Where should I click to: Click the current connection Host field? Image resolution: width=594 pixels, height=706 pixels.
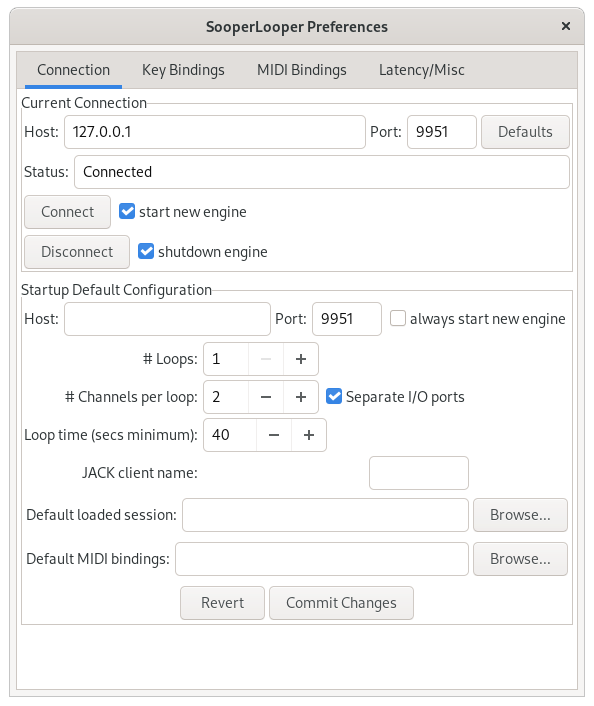(x=215, y=132)
